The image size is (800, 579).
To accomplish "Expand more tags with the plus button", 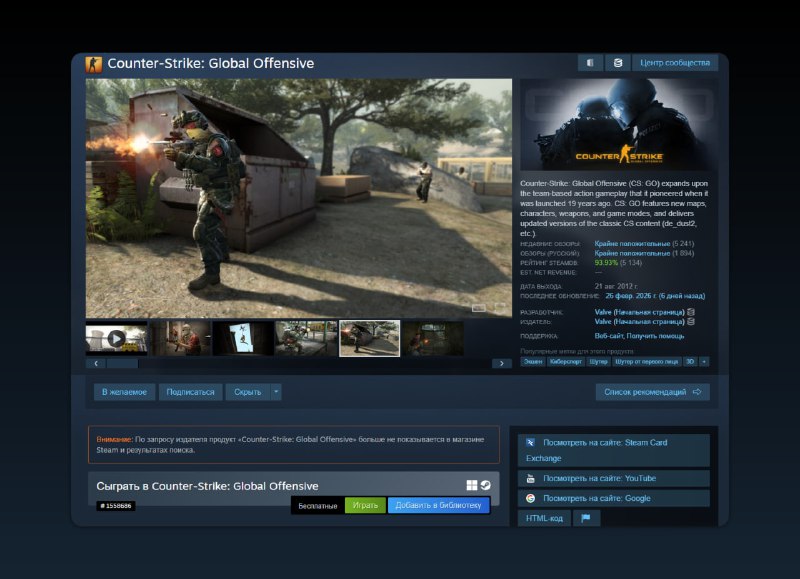I will [x=704, y=361].
